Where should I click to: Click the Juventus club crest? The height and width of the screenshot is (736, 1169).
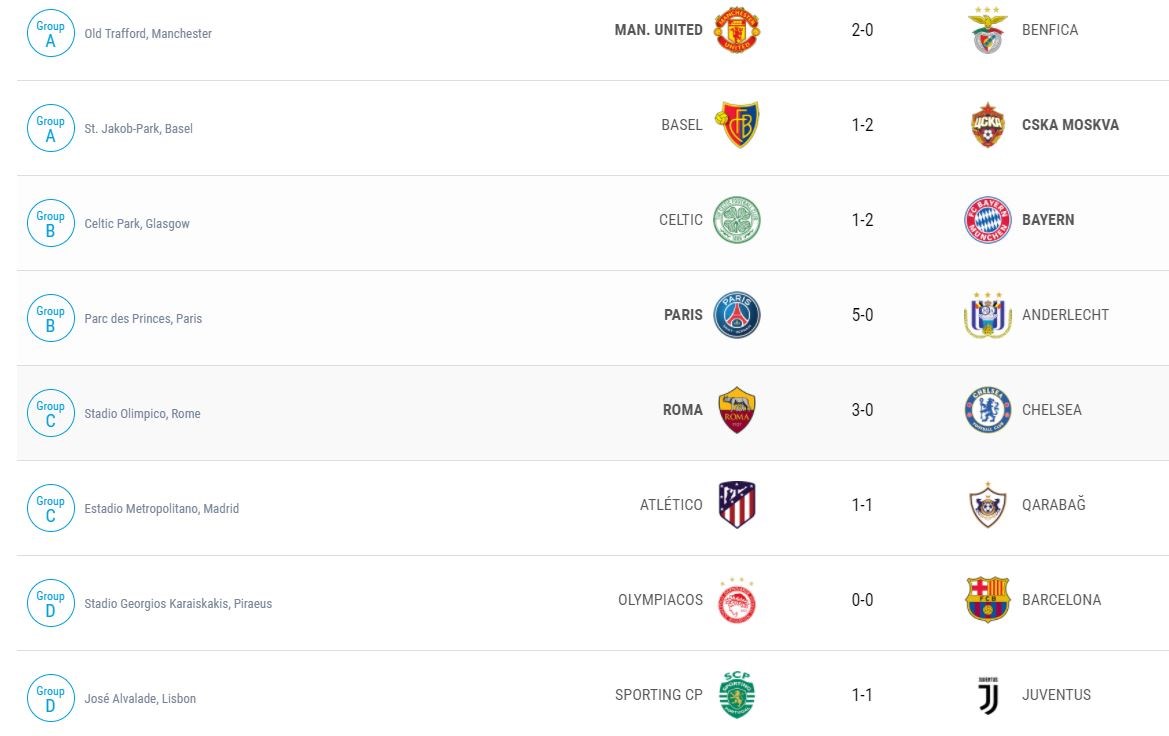987,695
